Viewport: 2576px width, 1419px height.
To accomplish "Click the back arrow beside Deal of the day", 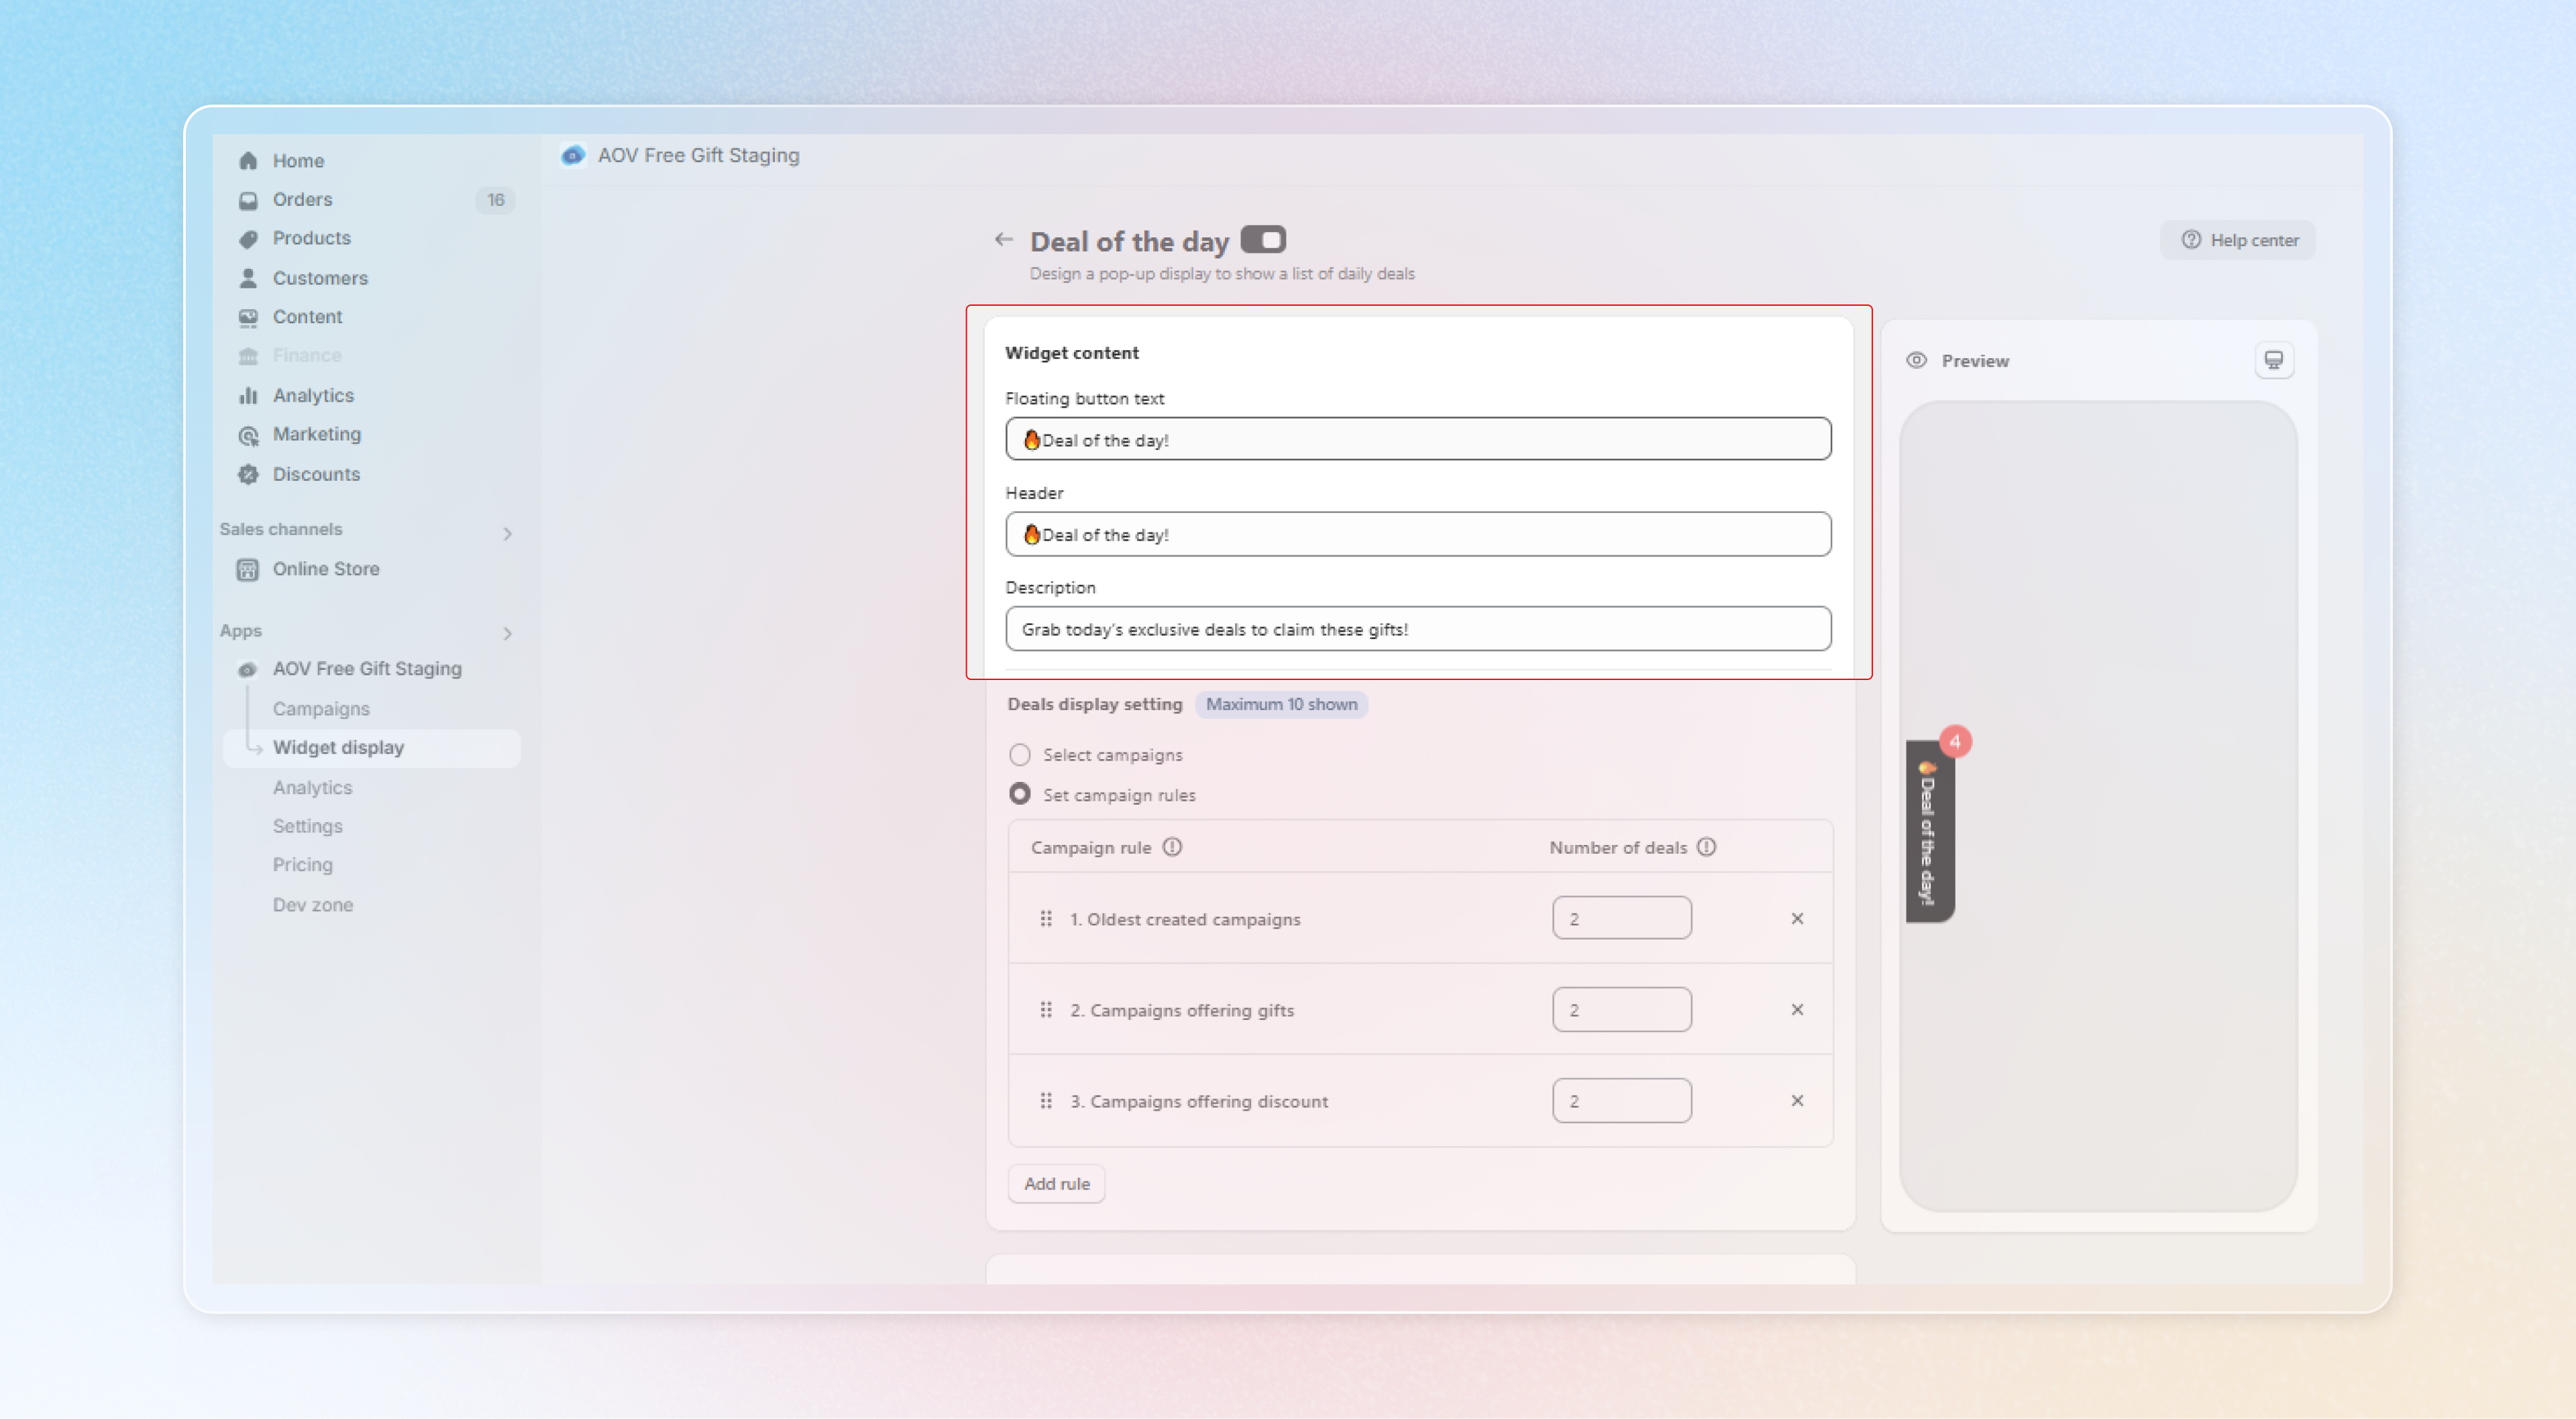I will (1003, 239).
